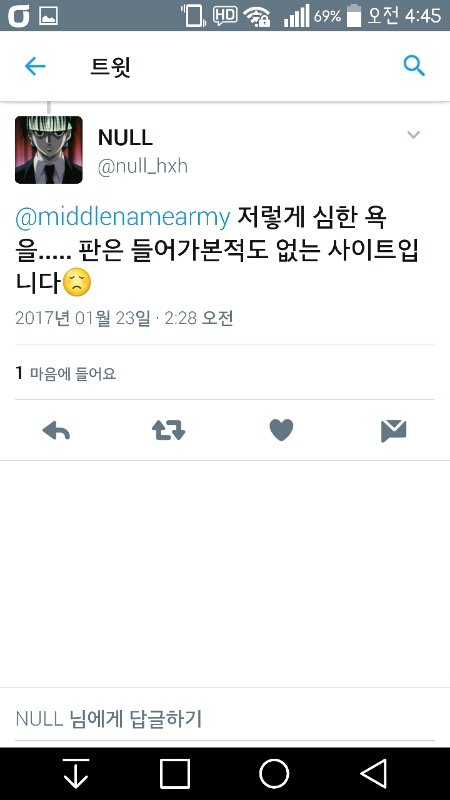450x800 pixels.
Task: Open NULL's profile picture
Action: coord(49,150)
